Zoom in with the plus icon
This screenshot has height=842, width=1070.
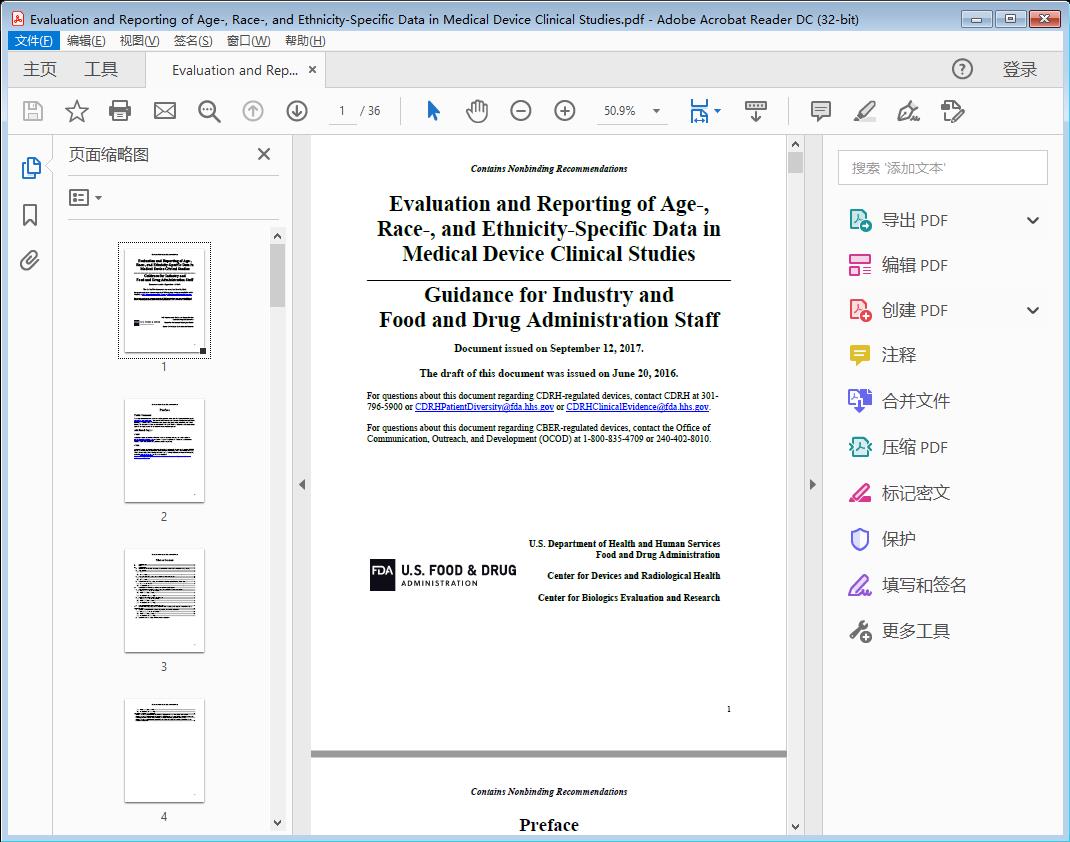click(564, 111)
